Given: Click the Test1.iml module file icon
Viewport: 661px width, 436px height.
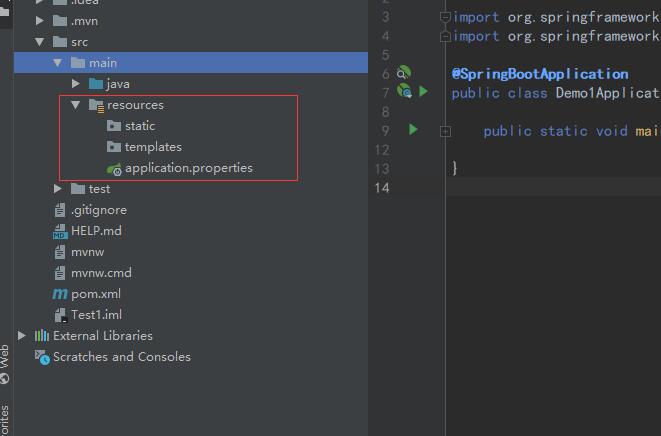Looking at the screenshot, I should [60, 315].
